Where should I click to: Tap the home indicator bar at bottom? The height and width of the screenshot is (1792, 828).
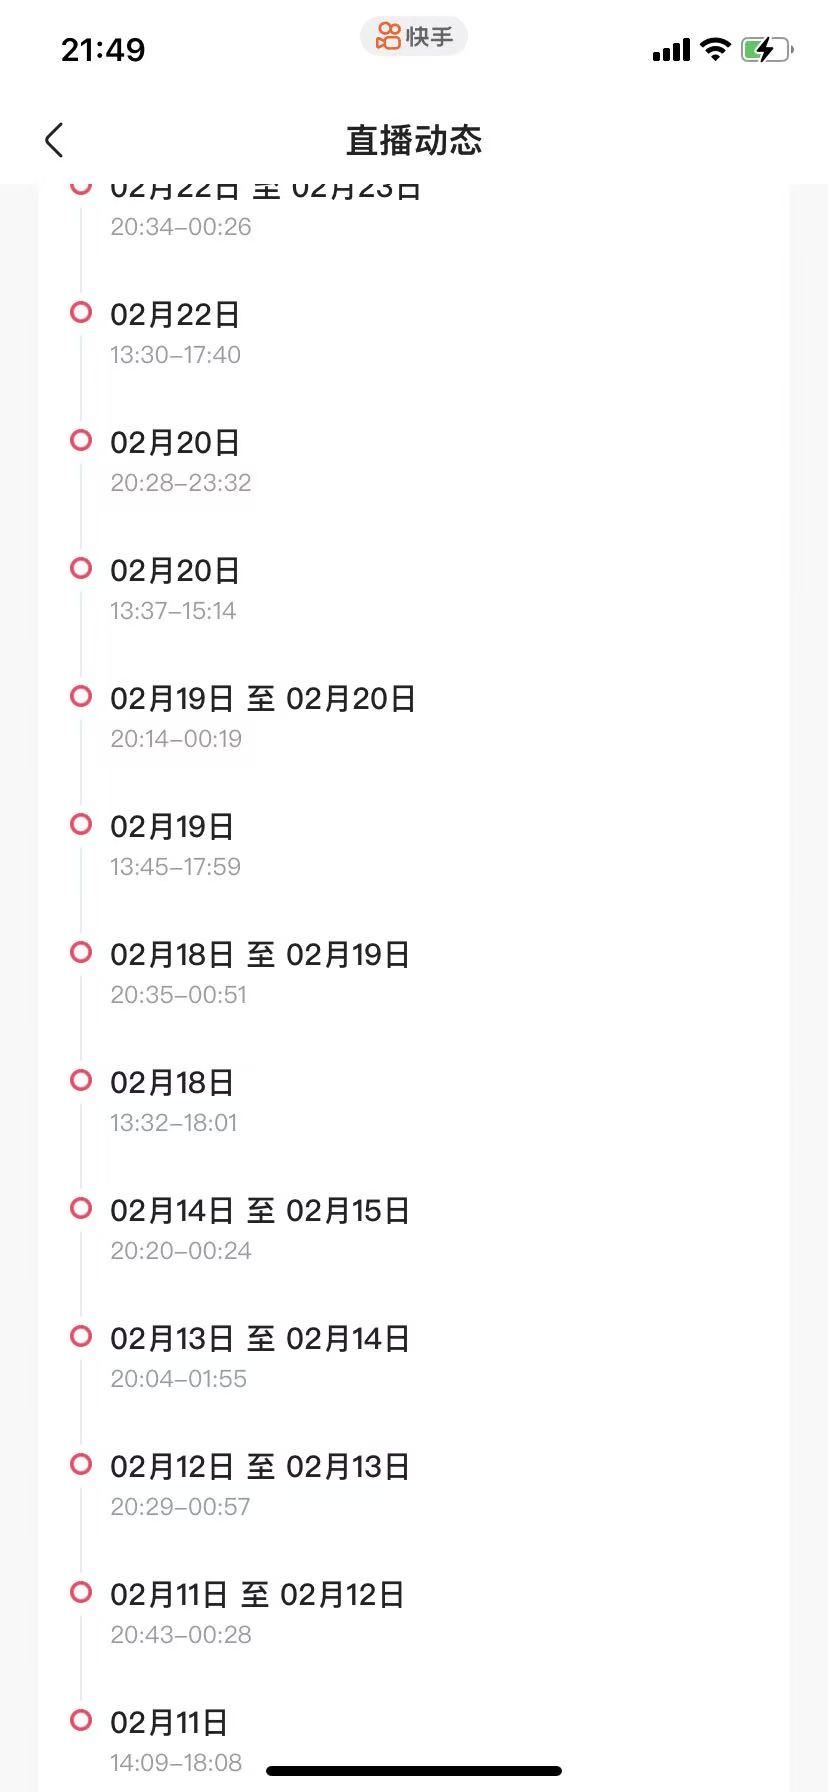pos(414,1771)
